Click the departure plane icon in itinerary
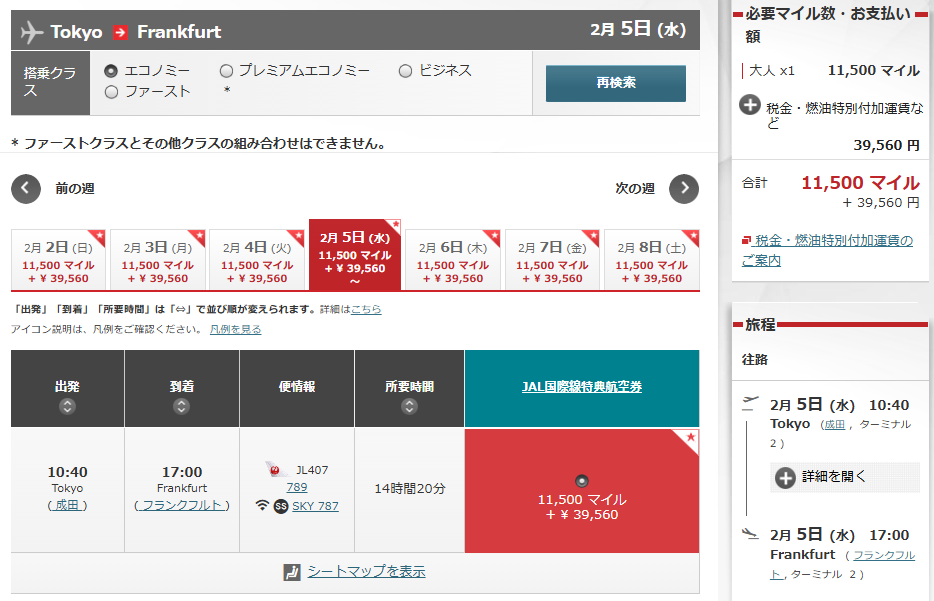Image resolution: width=934 pixels, height=601 pixels. coord(751,403)
